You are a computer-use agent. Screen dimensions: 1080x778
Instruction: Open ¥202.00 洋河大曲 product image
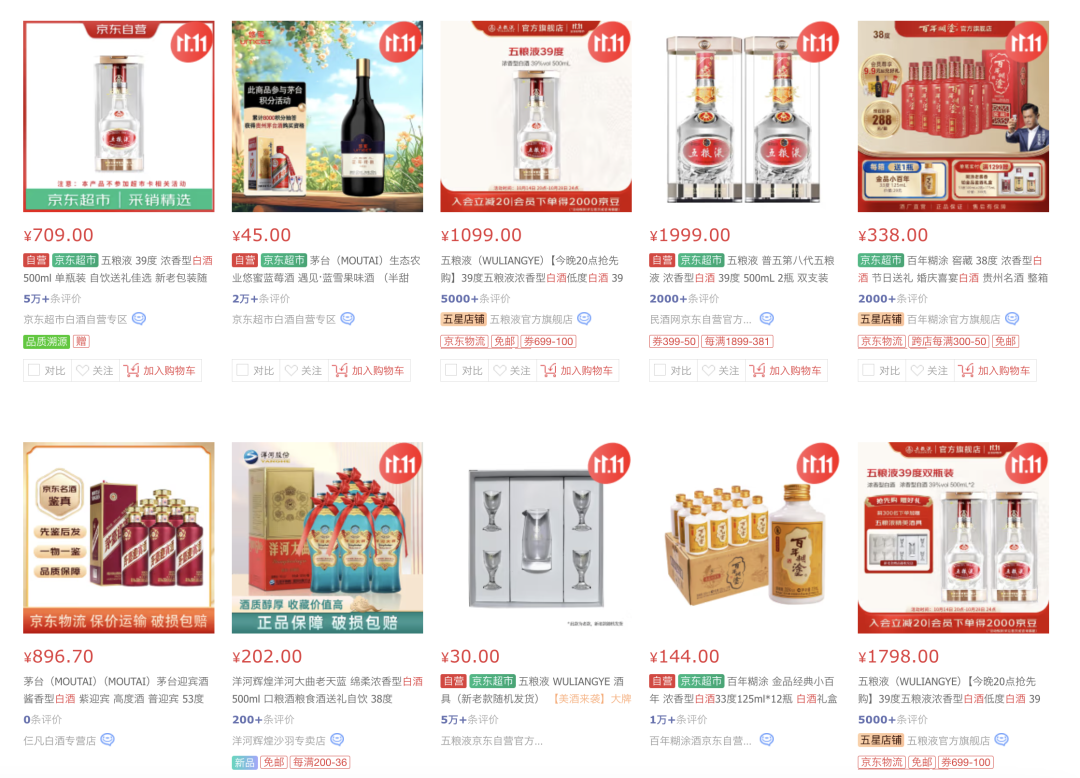pos(327,538)
